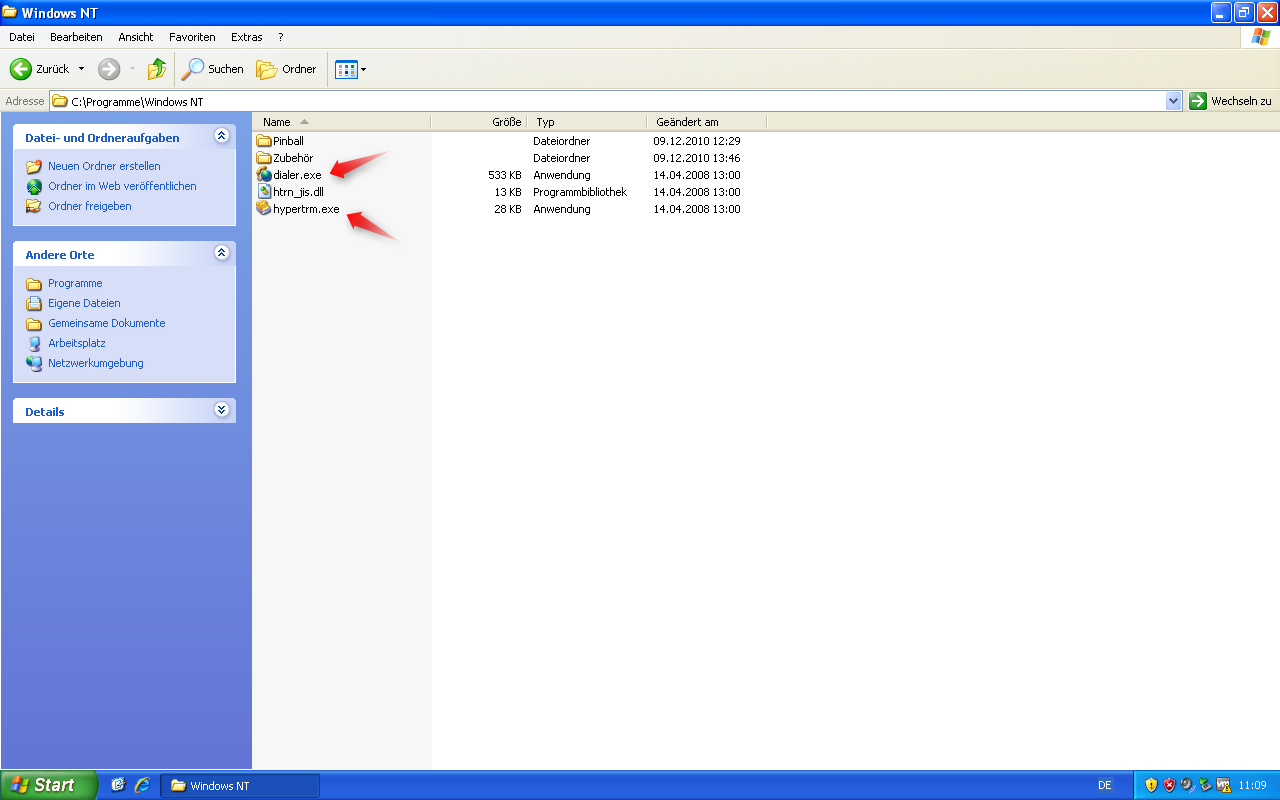
Task: Click the Neuen Ordner erstellen link
Action: (103, 166)
